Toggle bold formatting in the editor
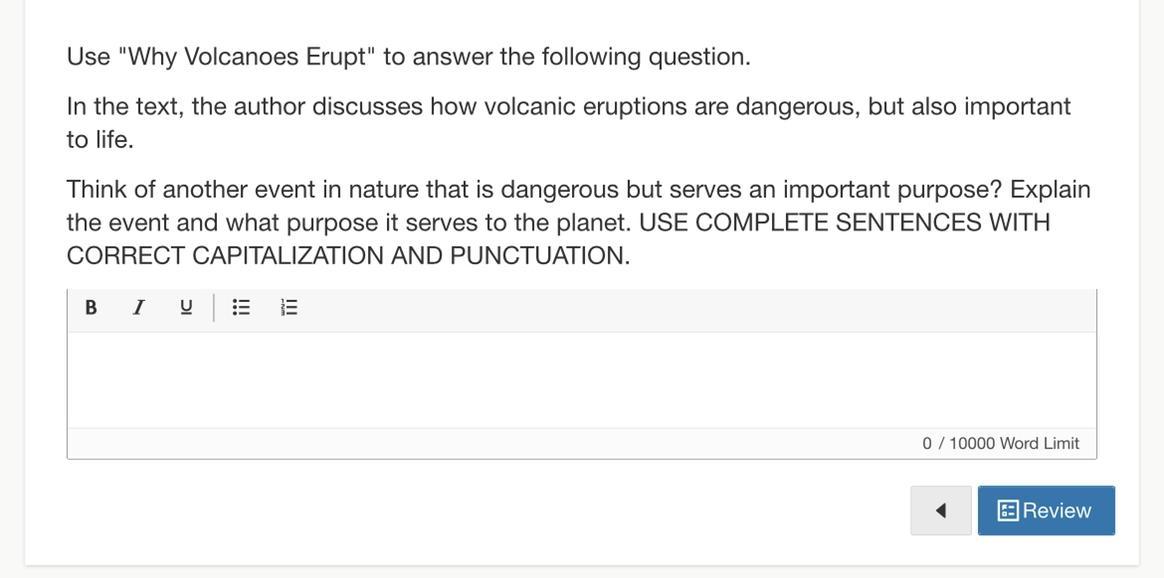 point(91,308)
